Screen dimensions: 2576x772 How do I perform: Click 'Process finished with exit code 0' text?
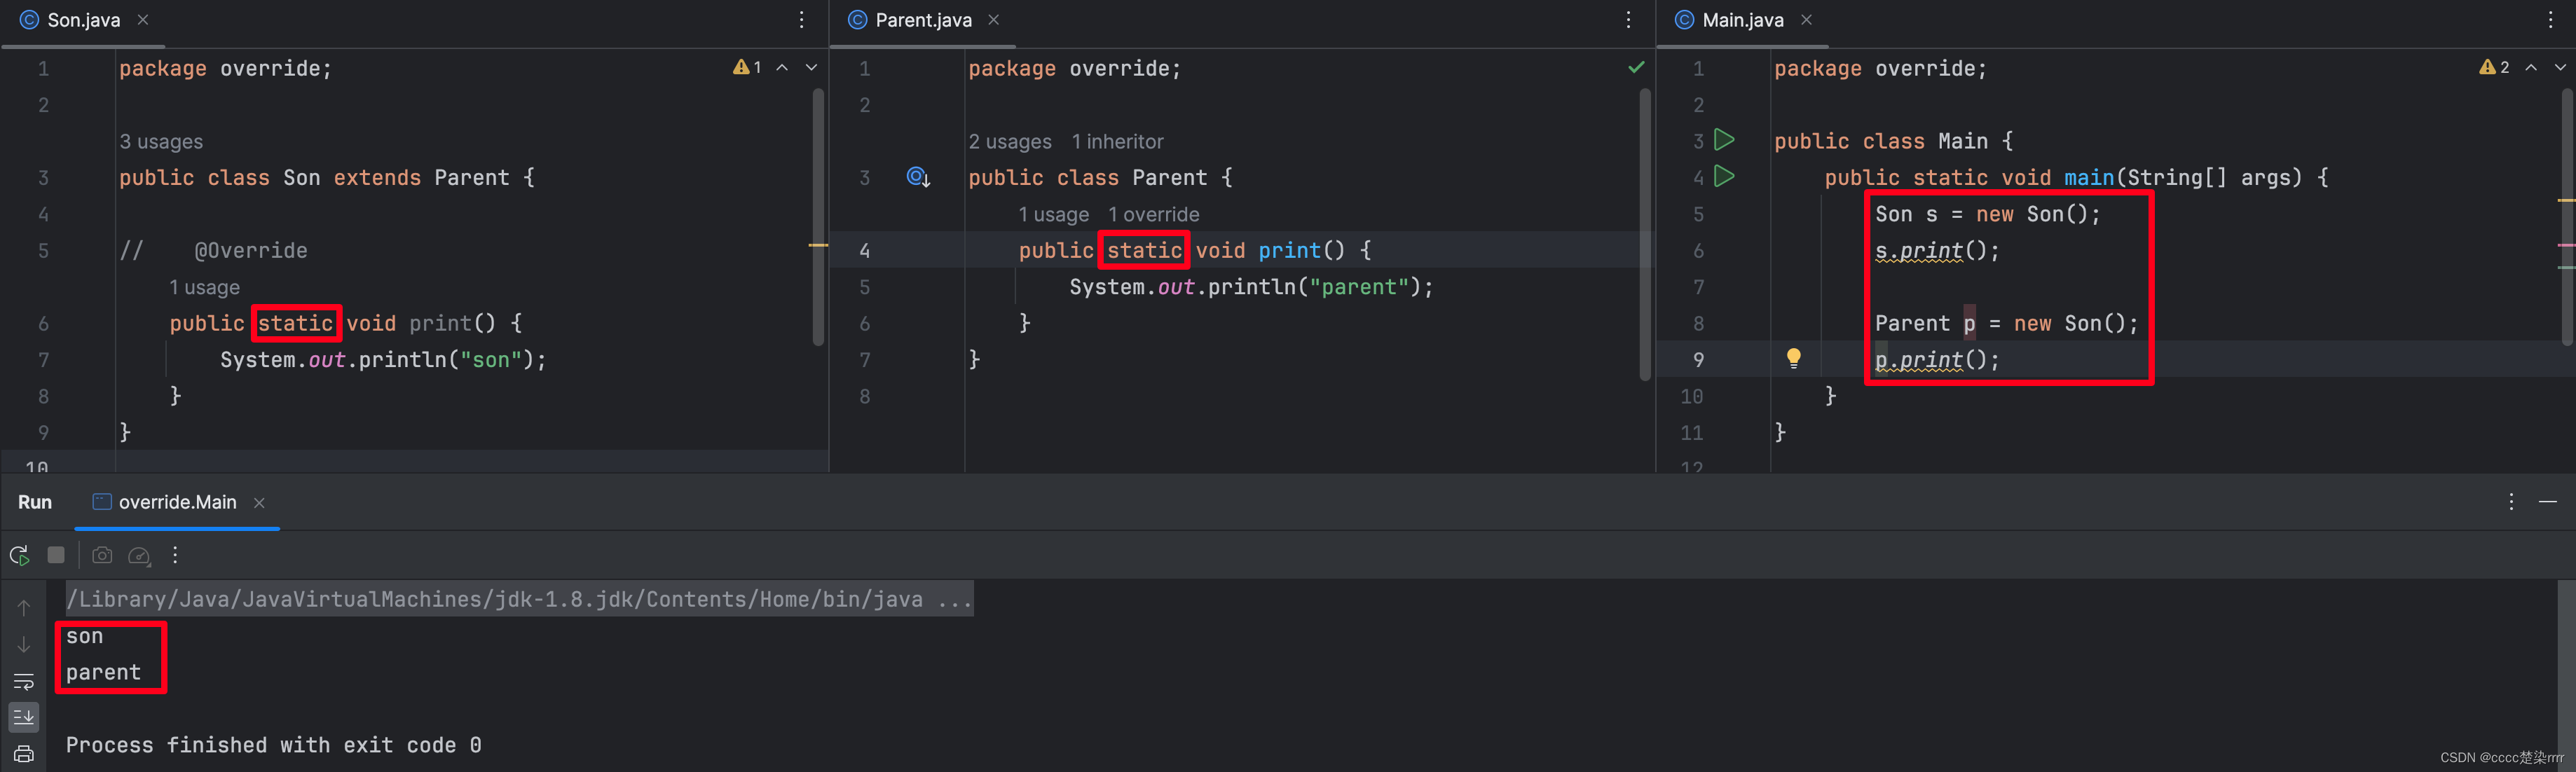tap(274, 745)
